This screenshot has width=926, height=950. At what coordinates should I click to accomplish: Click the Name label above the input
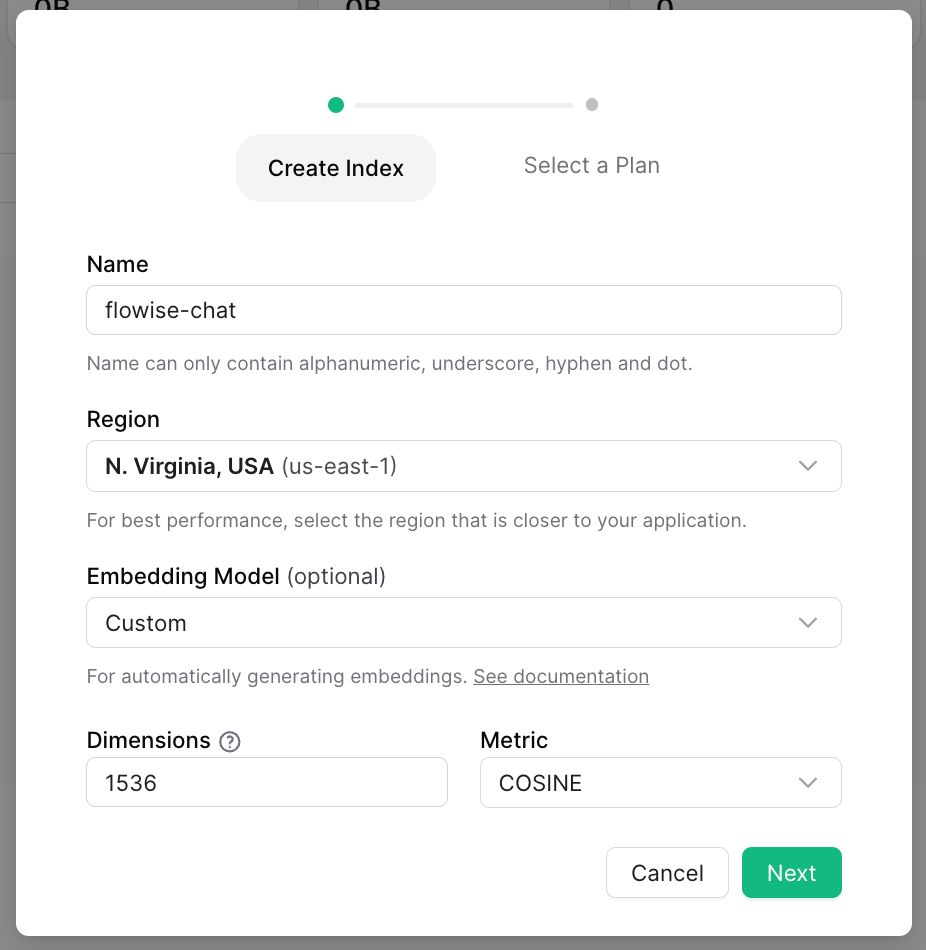point(118,264)
